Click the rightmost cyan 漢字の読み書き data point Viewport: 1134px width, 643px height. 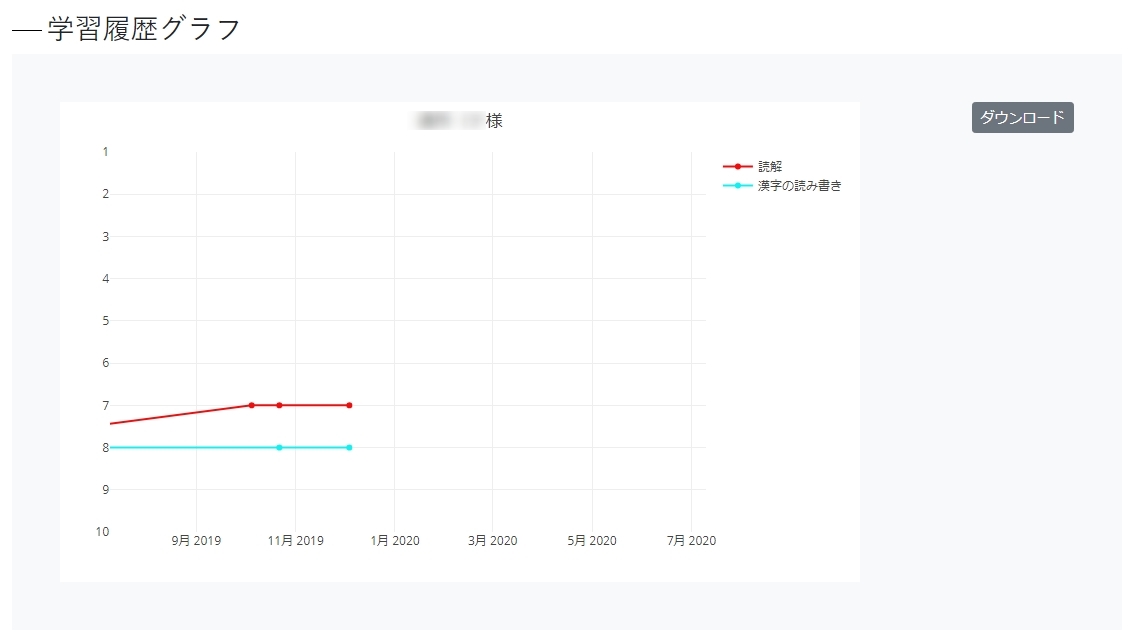[349, 447]
